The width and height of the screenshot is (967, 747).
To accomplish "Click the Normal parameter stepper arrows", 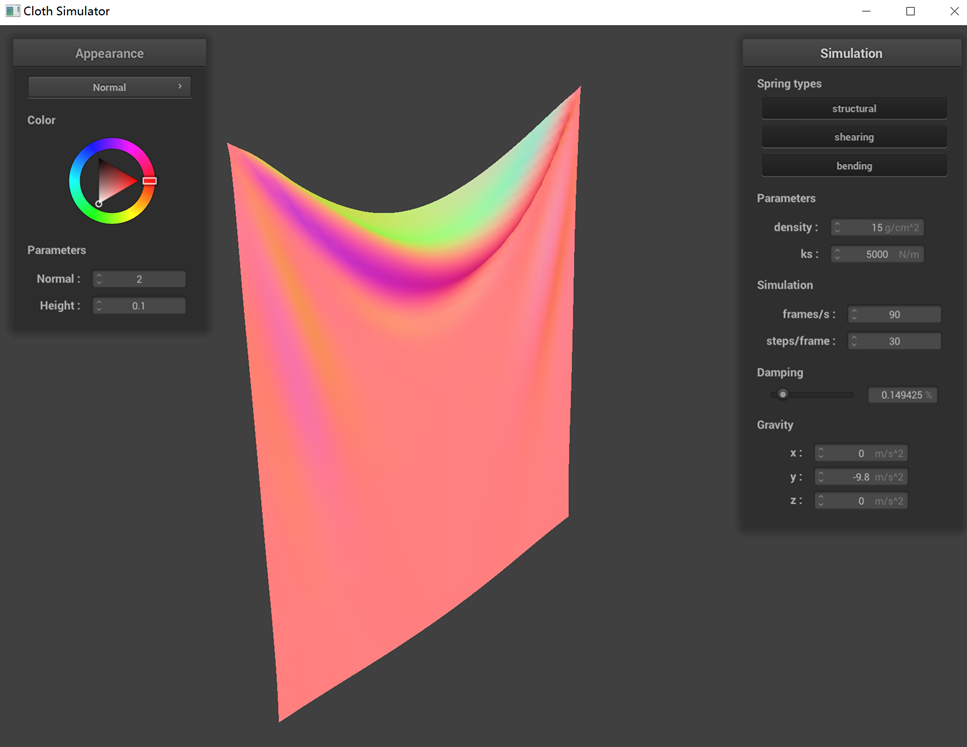I will tap(99, 279).
